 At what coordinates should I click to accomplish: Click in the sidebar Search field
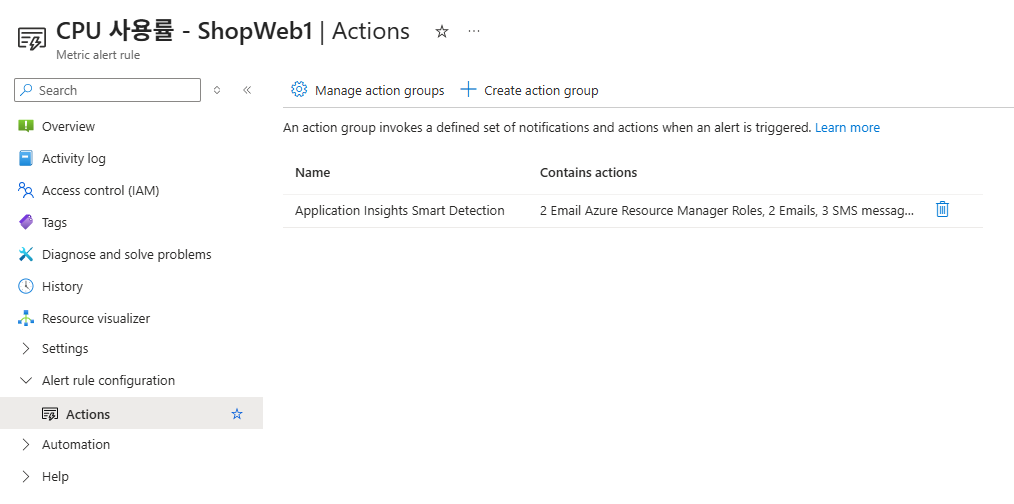[x=107, y=90]
